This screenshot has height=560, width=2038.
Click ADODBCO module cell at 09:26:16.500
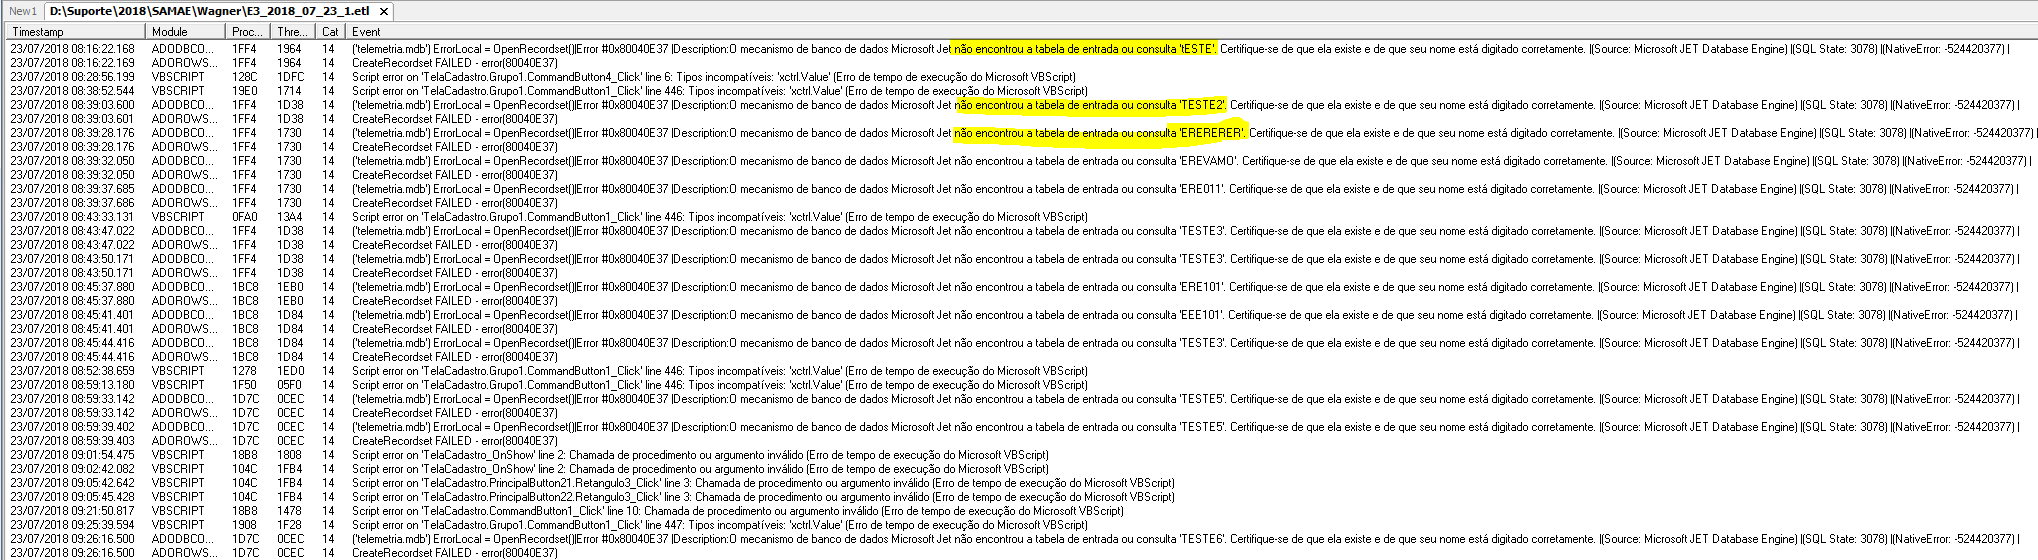(x=183, y=539)
